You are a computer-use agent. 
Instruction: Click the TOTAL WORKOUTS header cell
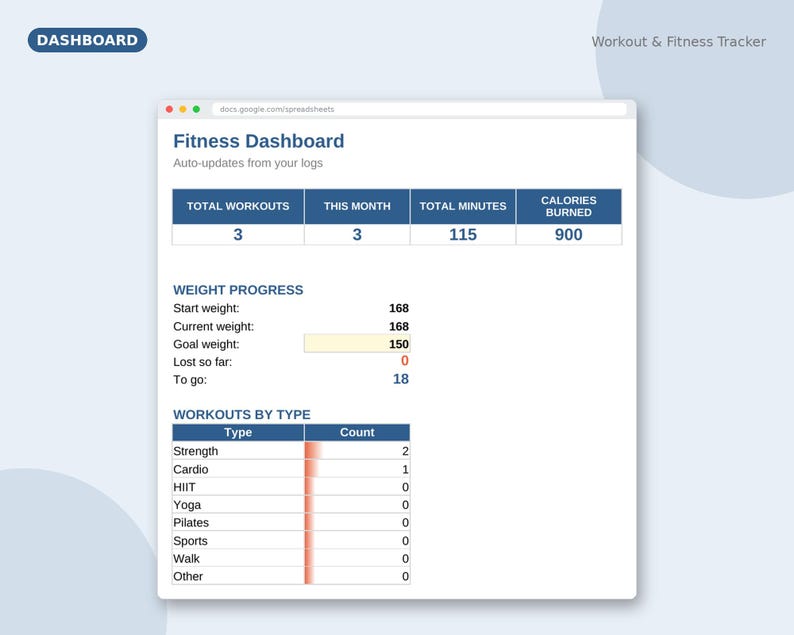[238, 207]
